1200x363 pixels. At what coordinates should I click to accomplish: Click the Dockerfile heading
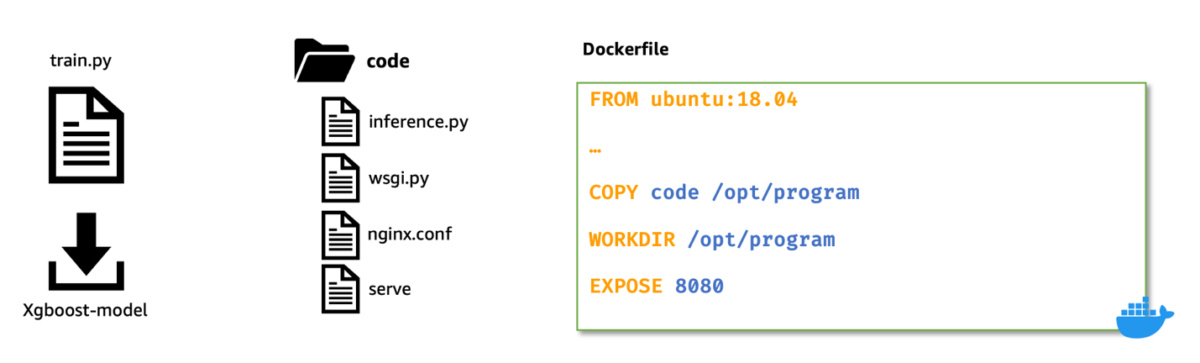[625, 50]
